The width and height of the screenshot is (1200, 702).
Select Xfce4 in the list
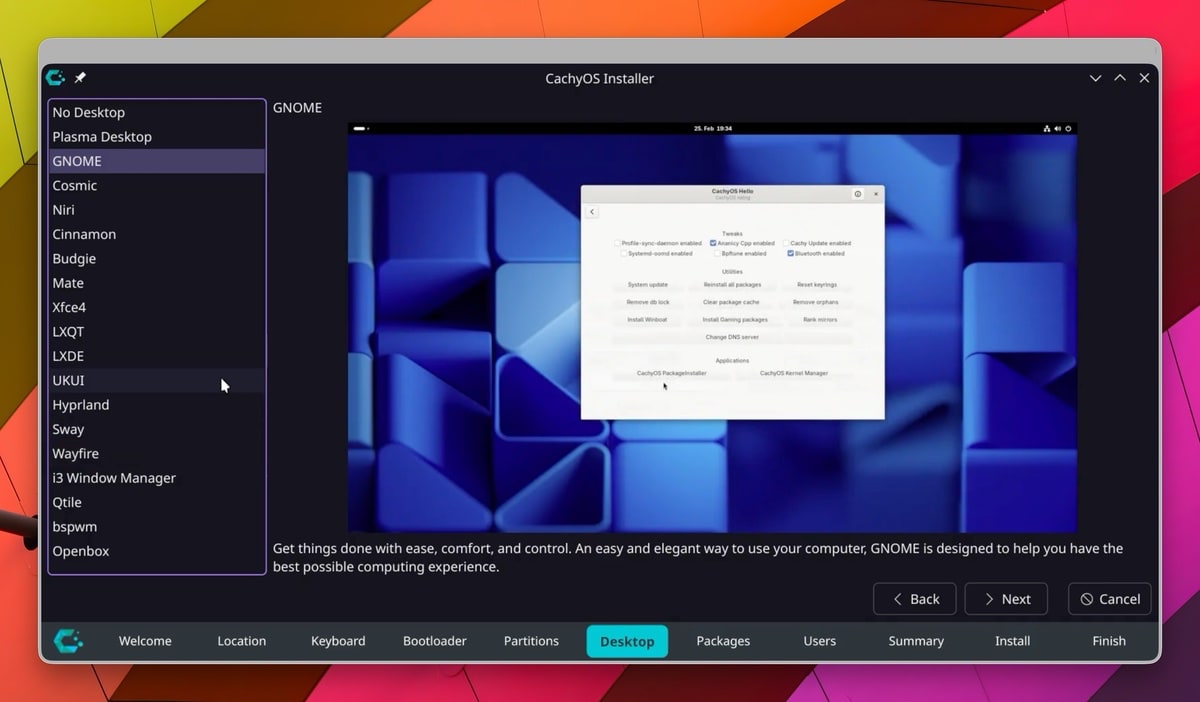157,307
